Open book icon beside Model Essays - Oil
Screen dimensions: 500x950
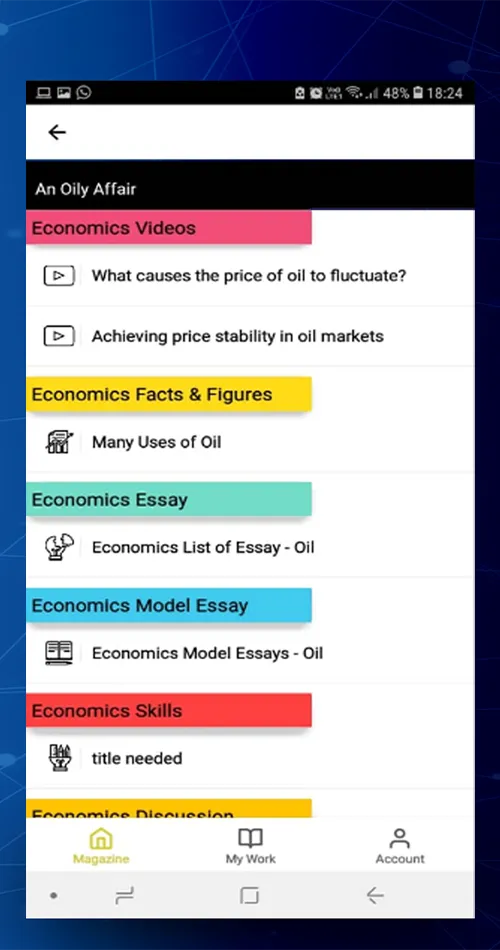pyautogui.click(x=59, y=653)
